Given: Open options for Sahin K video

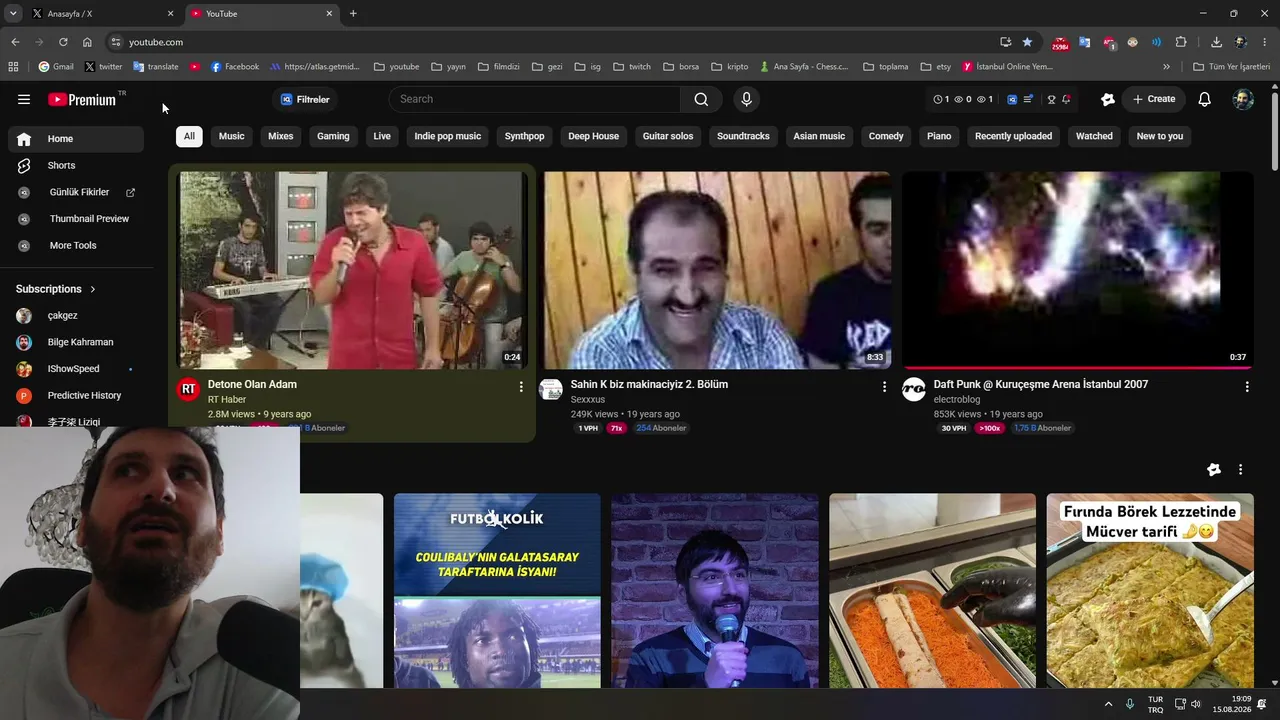Looking at the screenshot, I should point(884,386).
